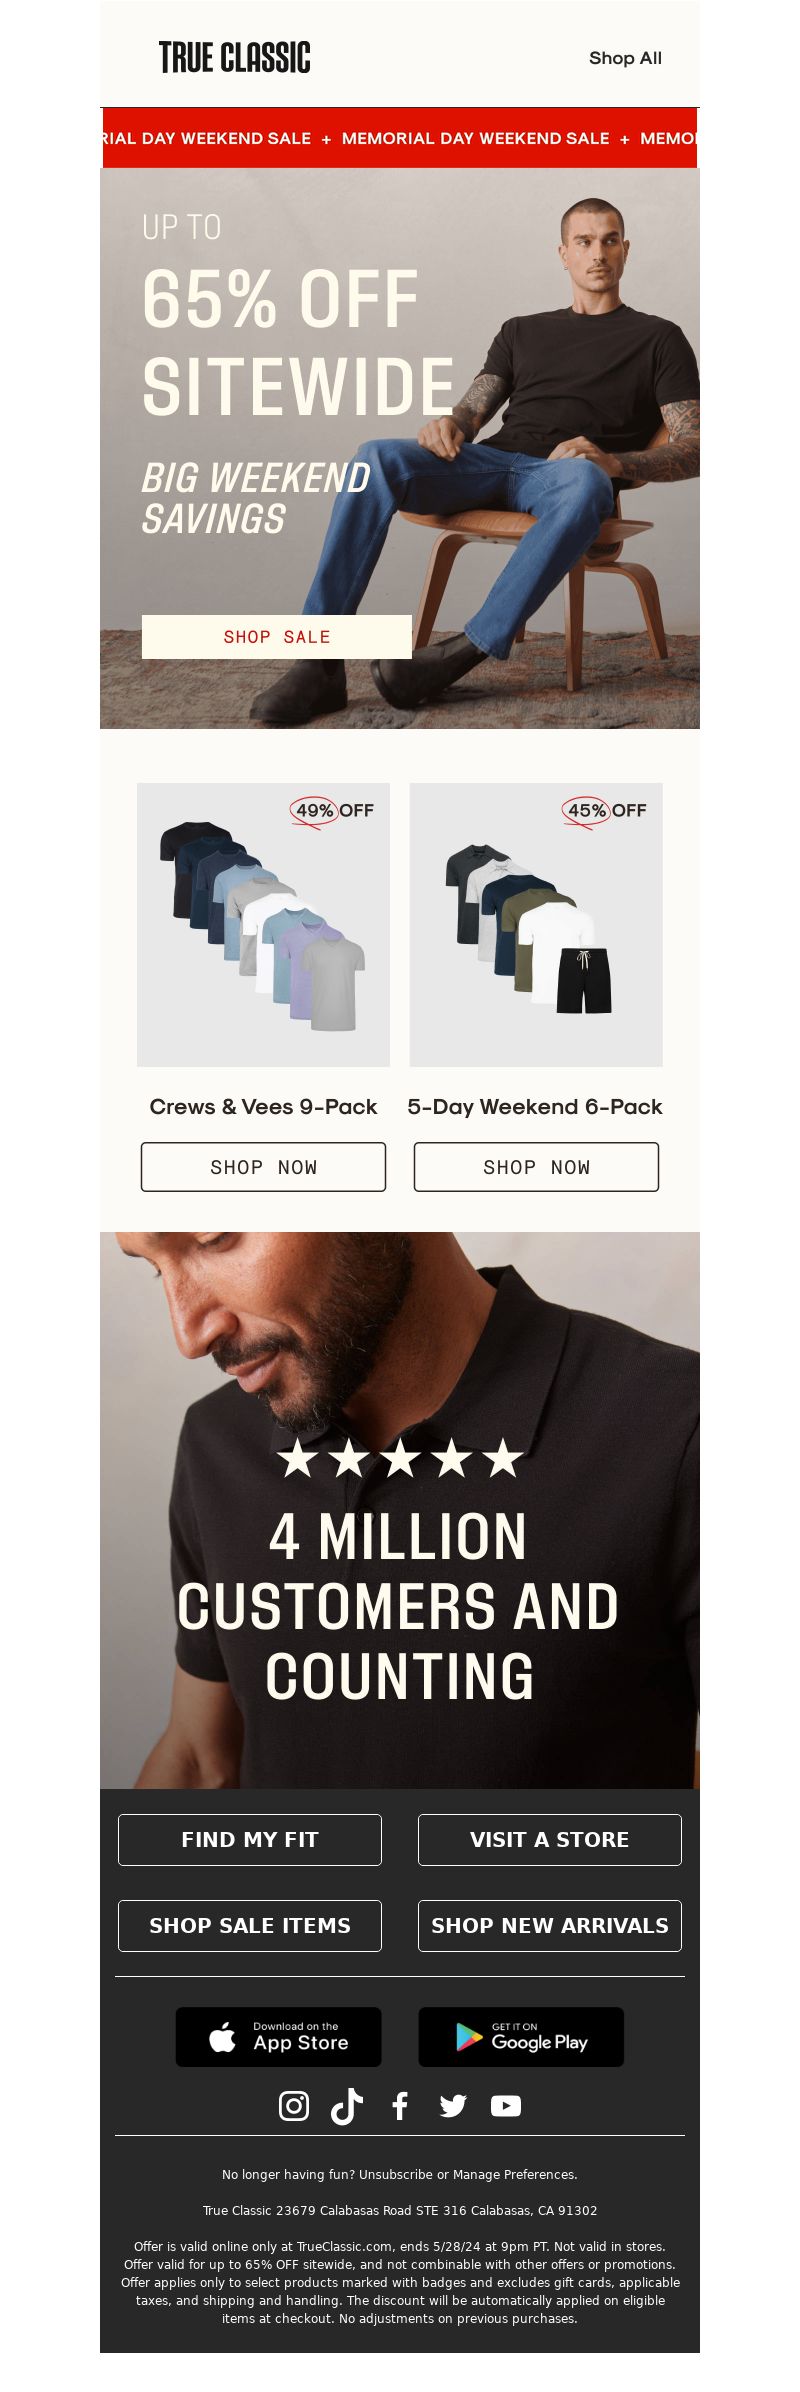The width and height of the screenshot is (800, 2392).
Task: Open the TikTok social icon
Action: point(347,2106)
